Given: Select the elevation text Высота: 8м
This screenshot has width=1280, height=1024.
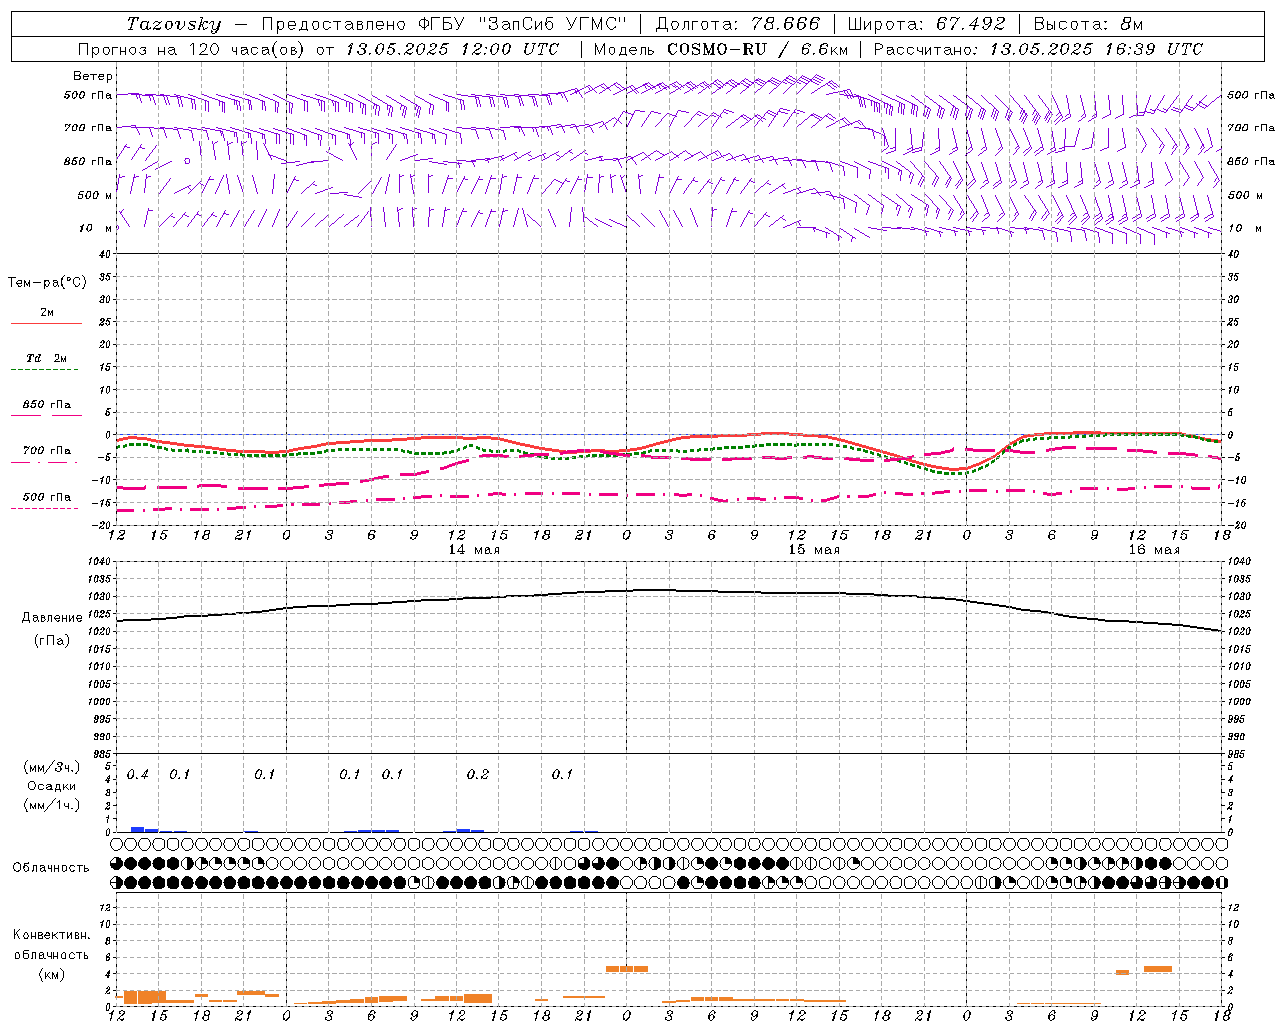Looking at the screenshot, I should [x=1088, y=24].
